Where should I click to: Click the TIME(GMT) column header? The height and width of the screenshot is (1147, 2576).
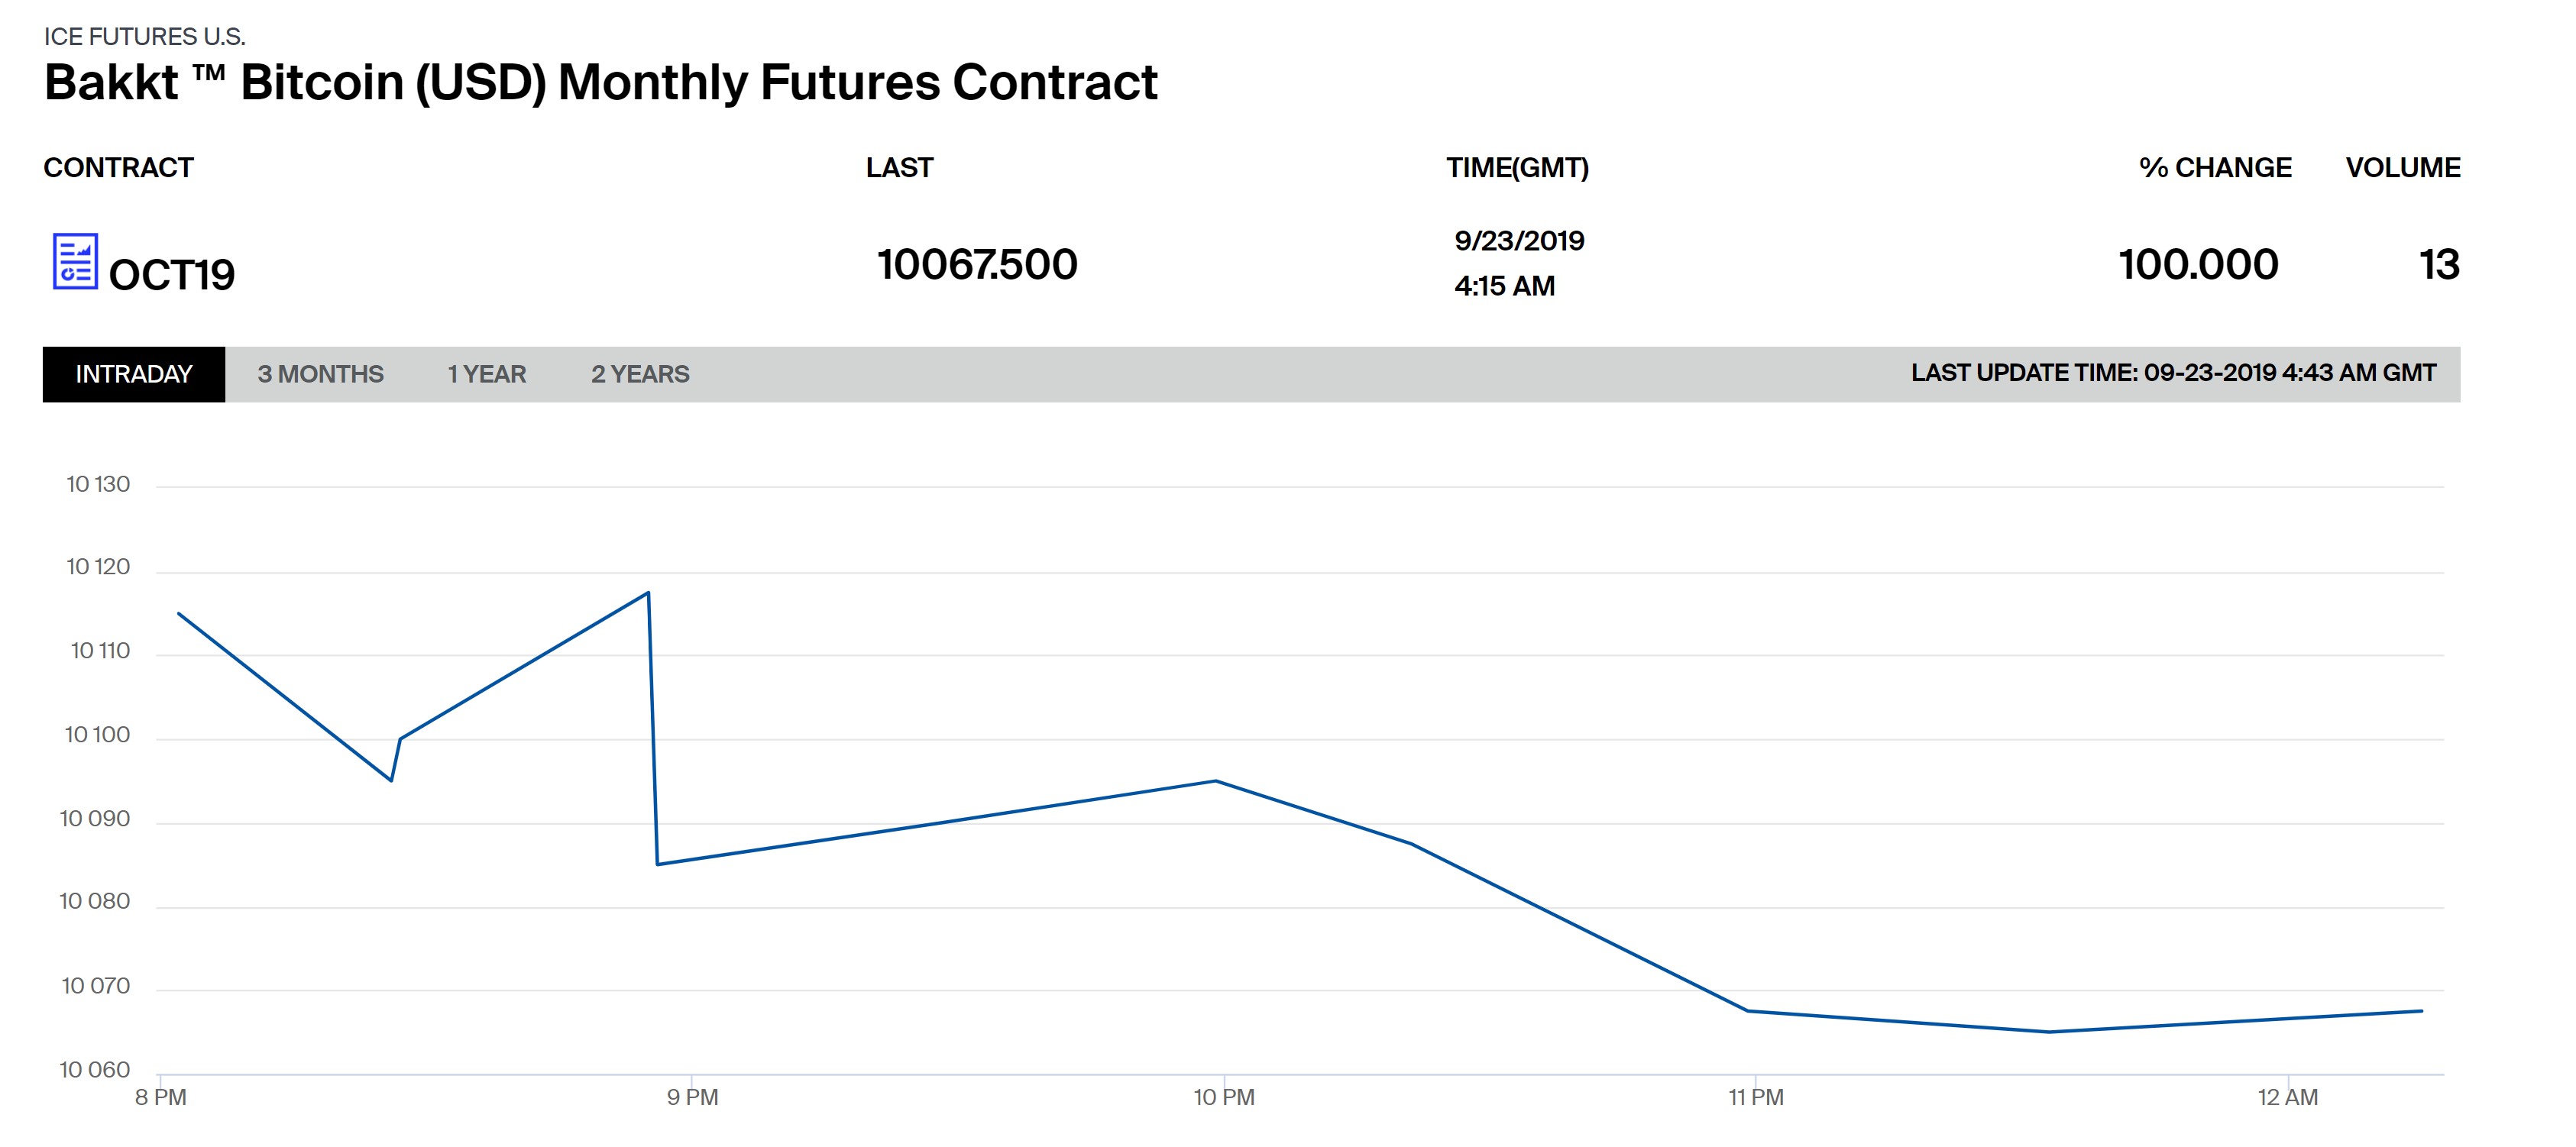point(1517,167)
